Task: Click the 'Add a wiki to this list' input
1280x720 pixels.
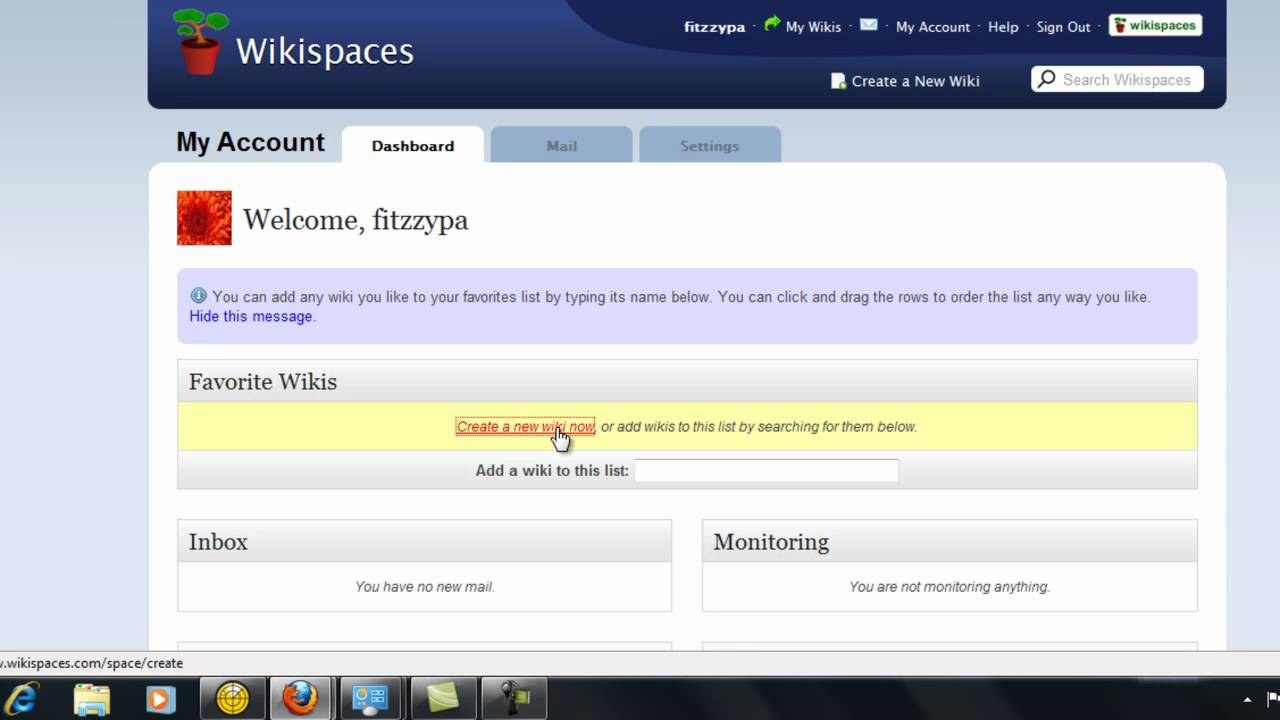Action: pyautogui.click(x=766, y=470)
